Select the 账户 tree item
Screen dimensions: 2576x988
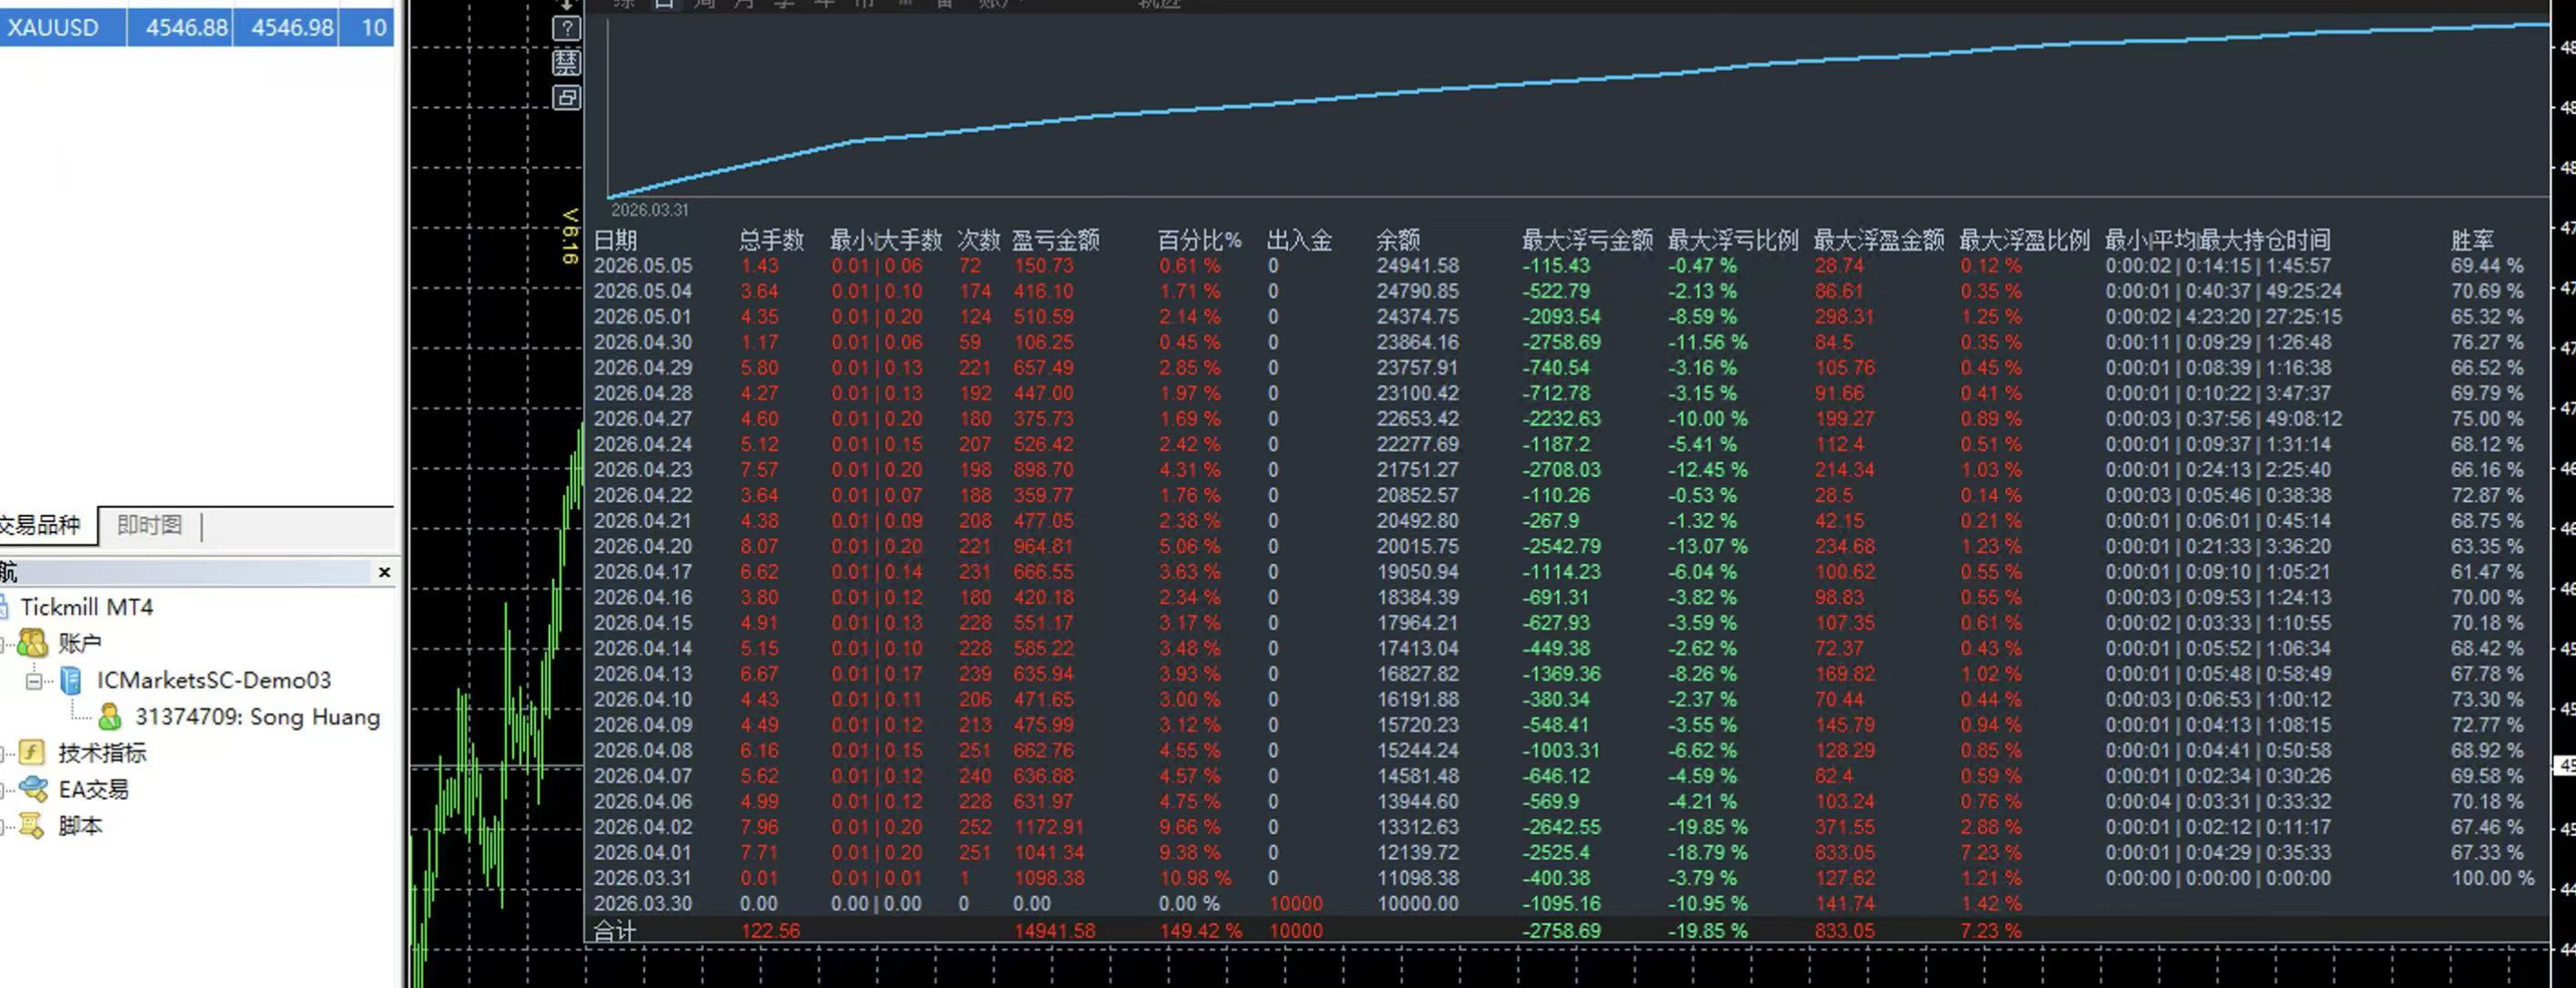pyautogui.click(x=80, y=643)
